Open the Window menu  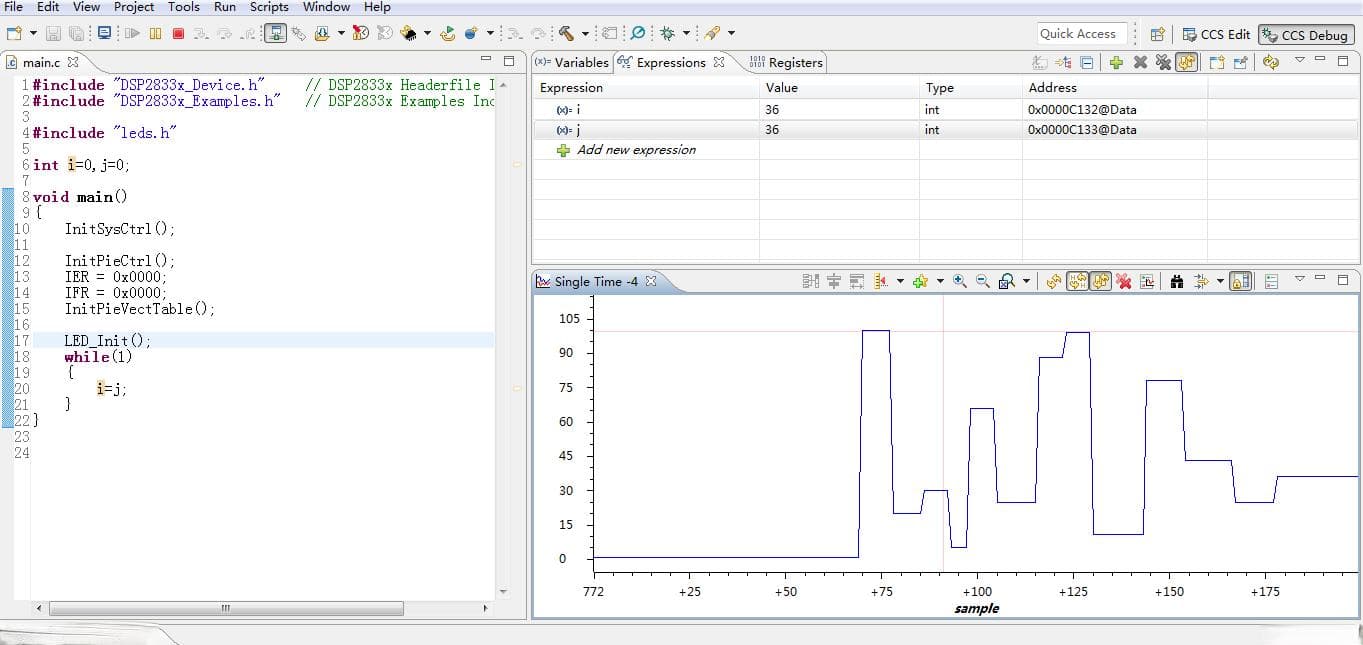tap(326, 7)
